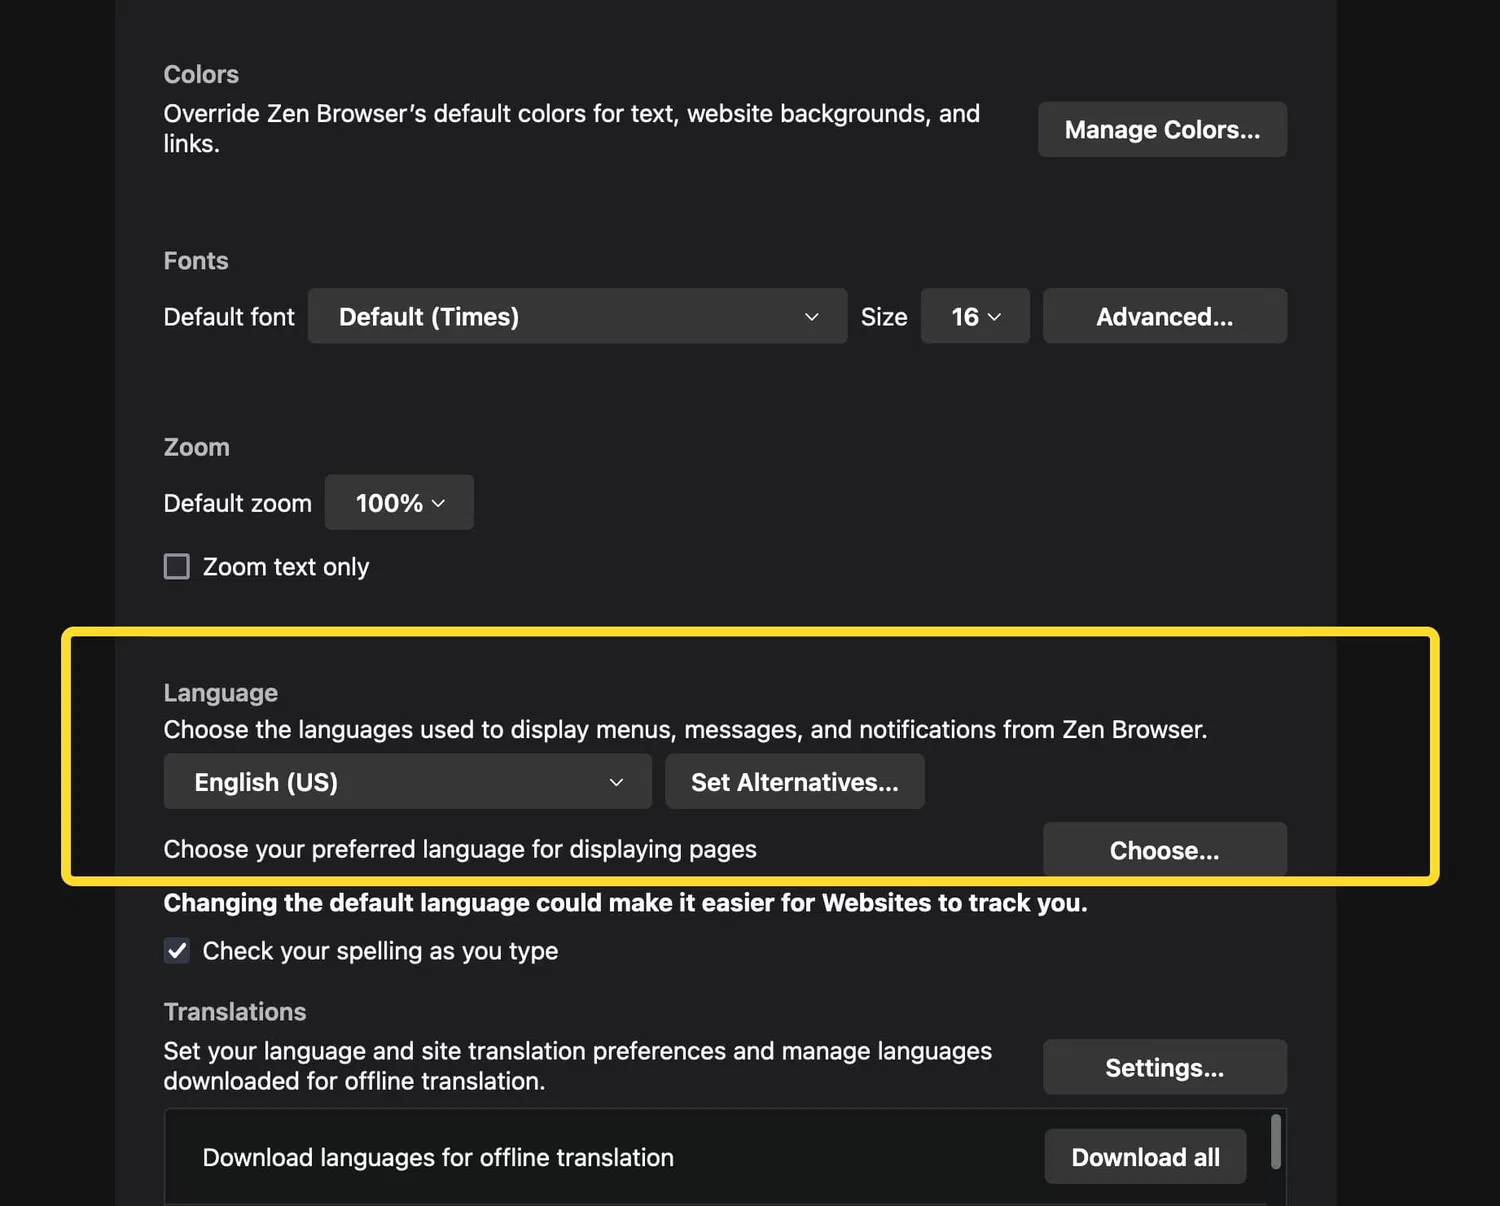The image size is (1500, 1206).
Task: Click the chevron arrow beside font size 16
Action: [994, 317]
